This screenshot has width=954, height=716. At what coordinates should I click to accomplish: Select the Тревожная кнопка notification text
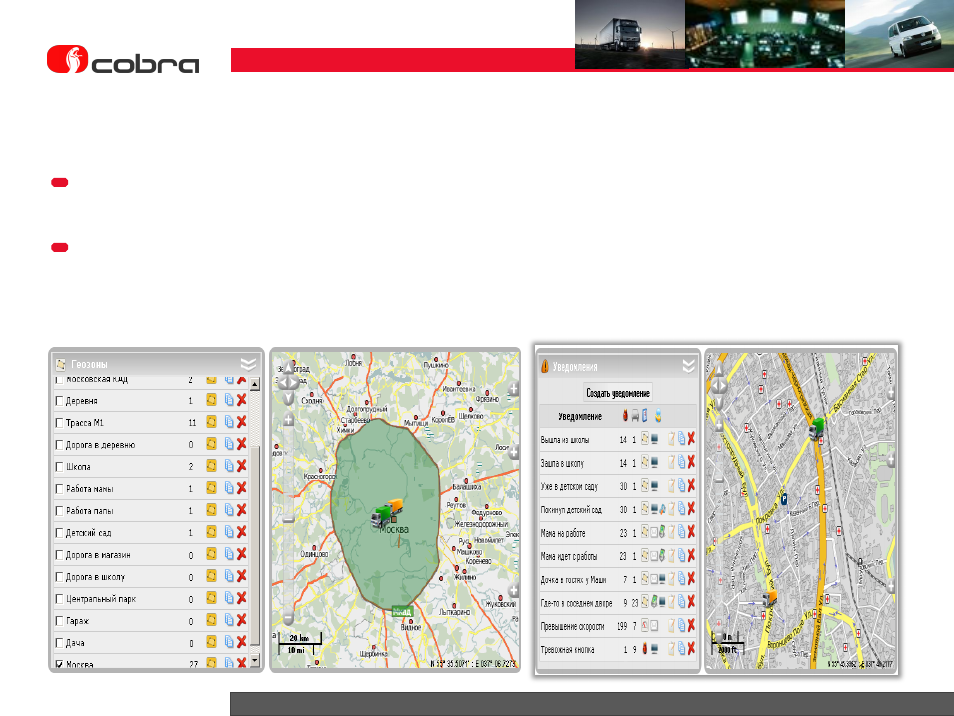(x=568, y=650)
